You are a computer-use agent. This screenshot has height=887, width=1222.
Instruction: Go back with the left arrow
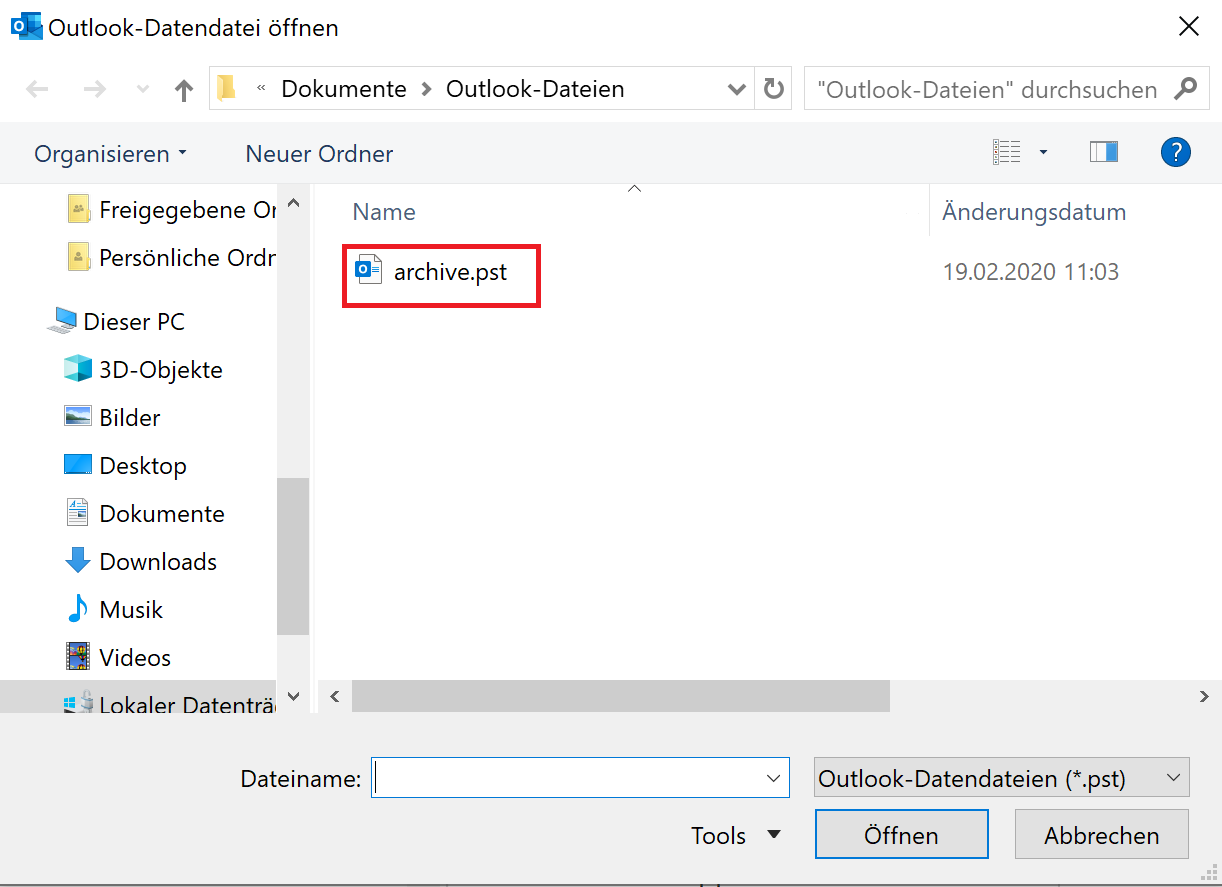(37, 90)
